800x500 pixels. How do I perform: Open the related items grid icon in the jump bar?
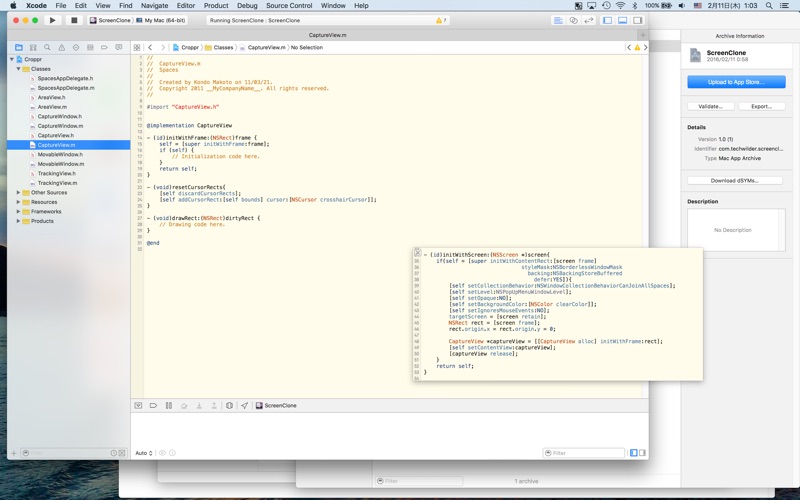click(137, 47)
